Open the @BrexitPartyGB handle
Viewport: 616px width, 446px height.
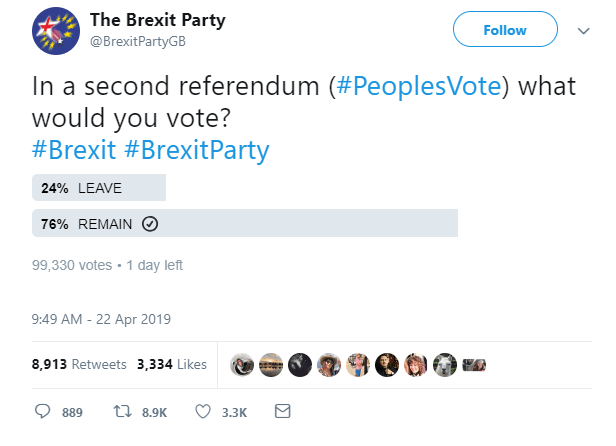click(x=137, y=40)
